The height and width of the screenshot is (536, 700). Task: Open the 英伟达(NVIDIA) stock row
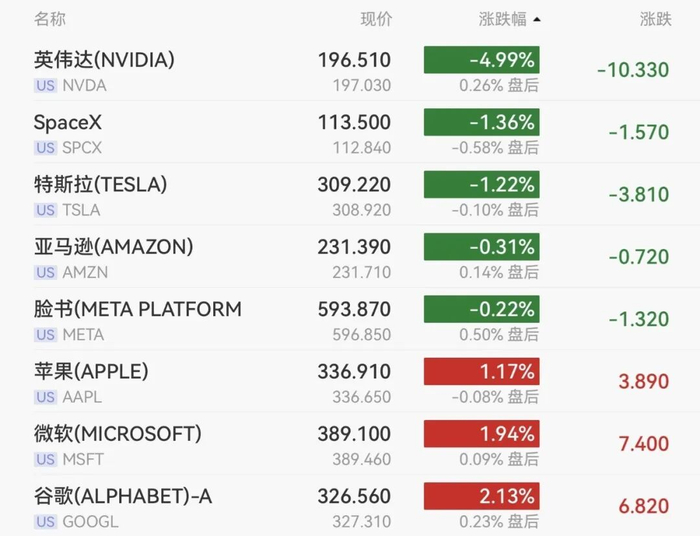tap(350, 70)
